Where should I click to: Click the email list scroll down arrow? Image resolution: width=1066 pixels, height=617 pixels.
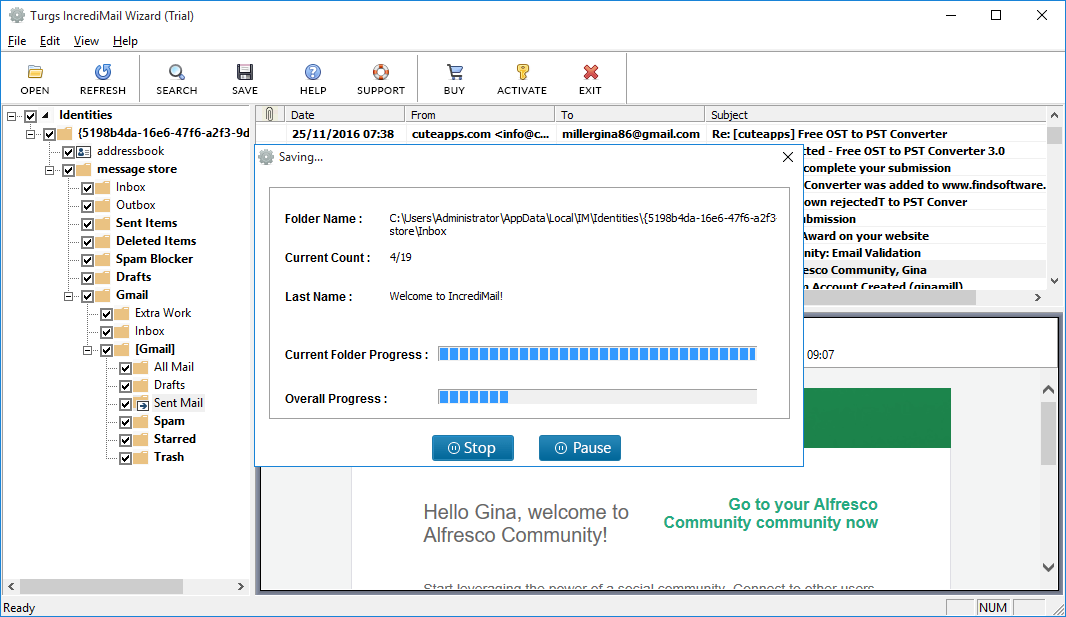point(1054,281)
